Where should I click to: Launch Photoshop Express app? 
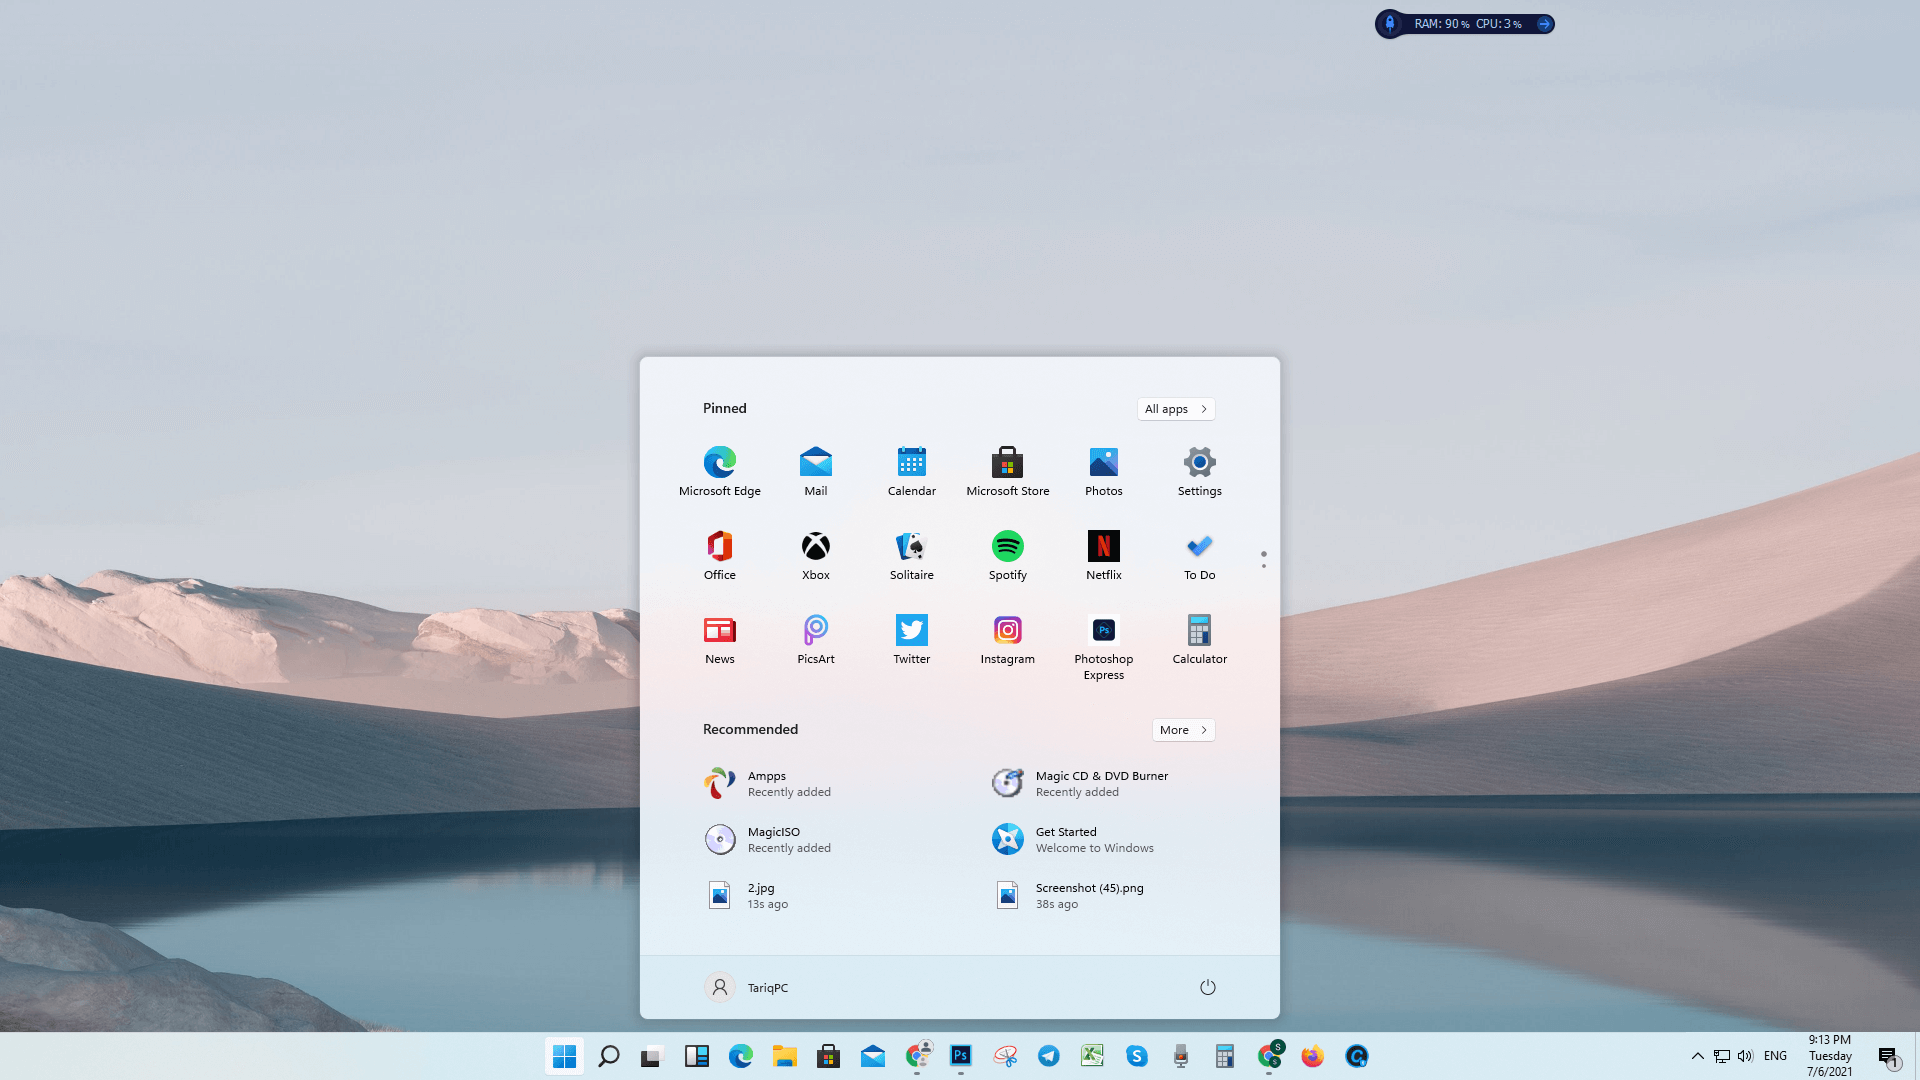1103,645
